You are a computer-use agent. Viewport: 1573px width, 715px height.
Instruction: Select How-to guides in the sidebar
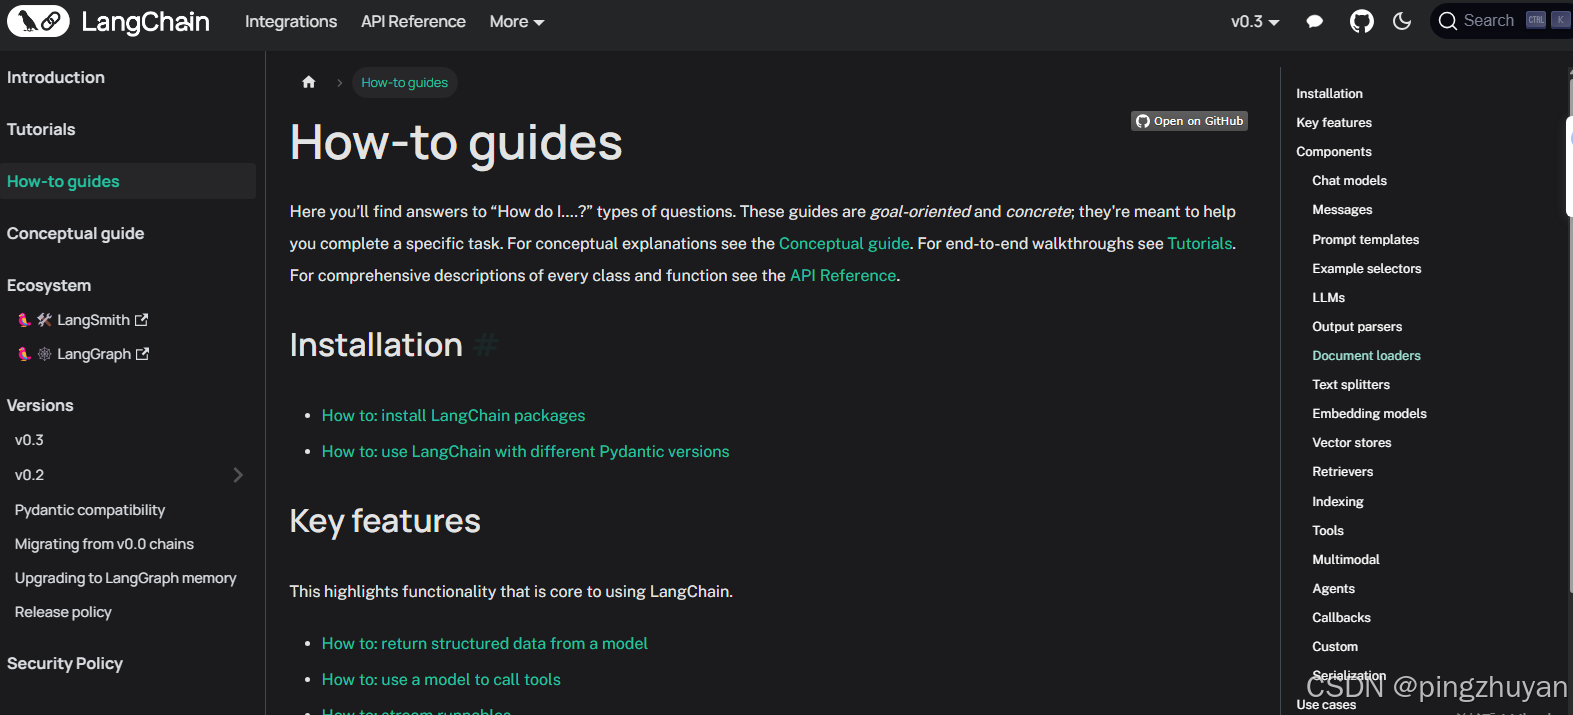point(128,181)
